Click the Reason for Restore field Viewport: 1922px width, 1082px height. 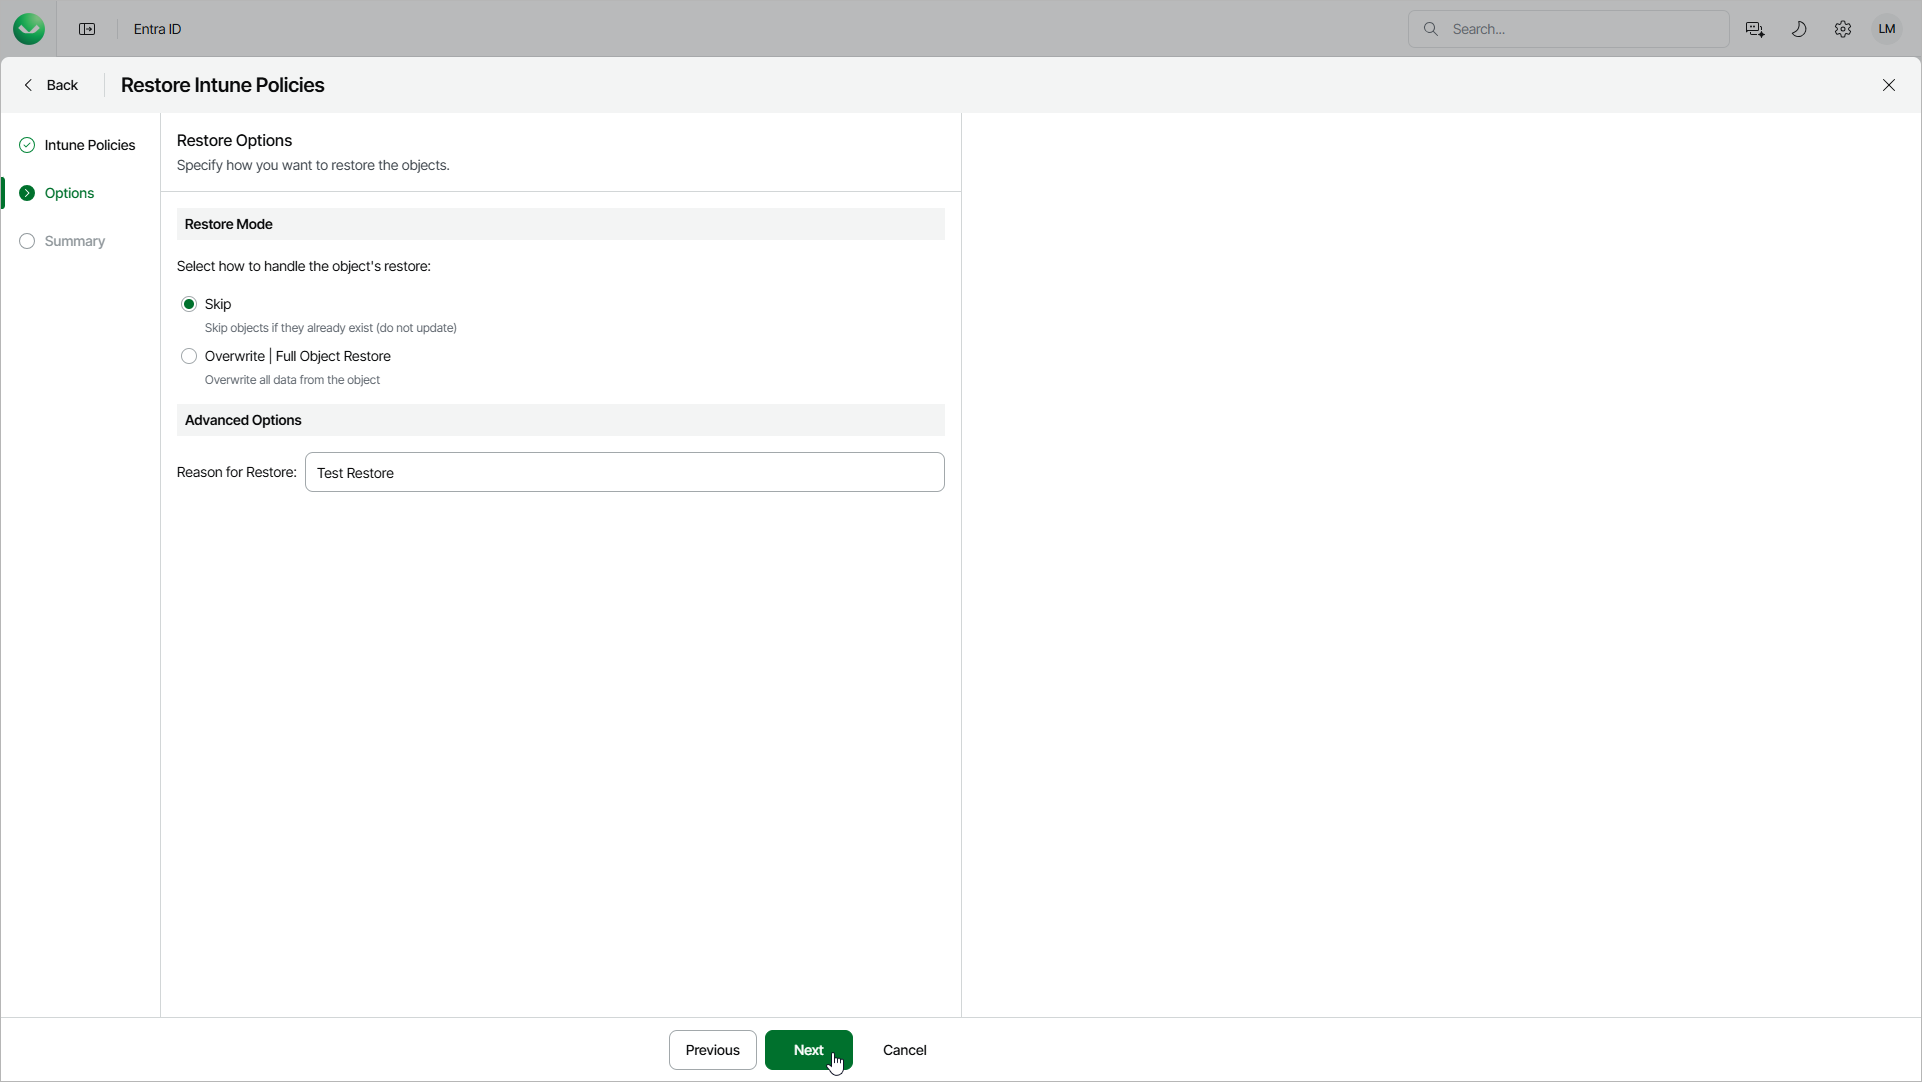point(624,472)
